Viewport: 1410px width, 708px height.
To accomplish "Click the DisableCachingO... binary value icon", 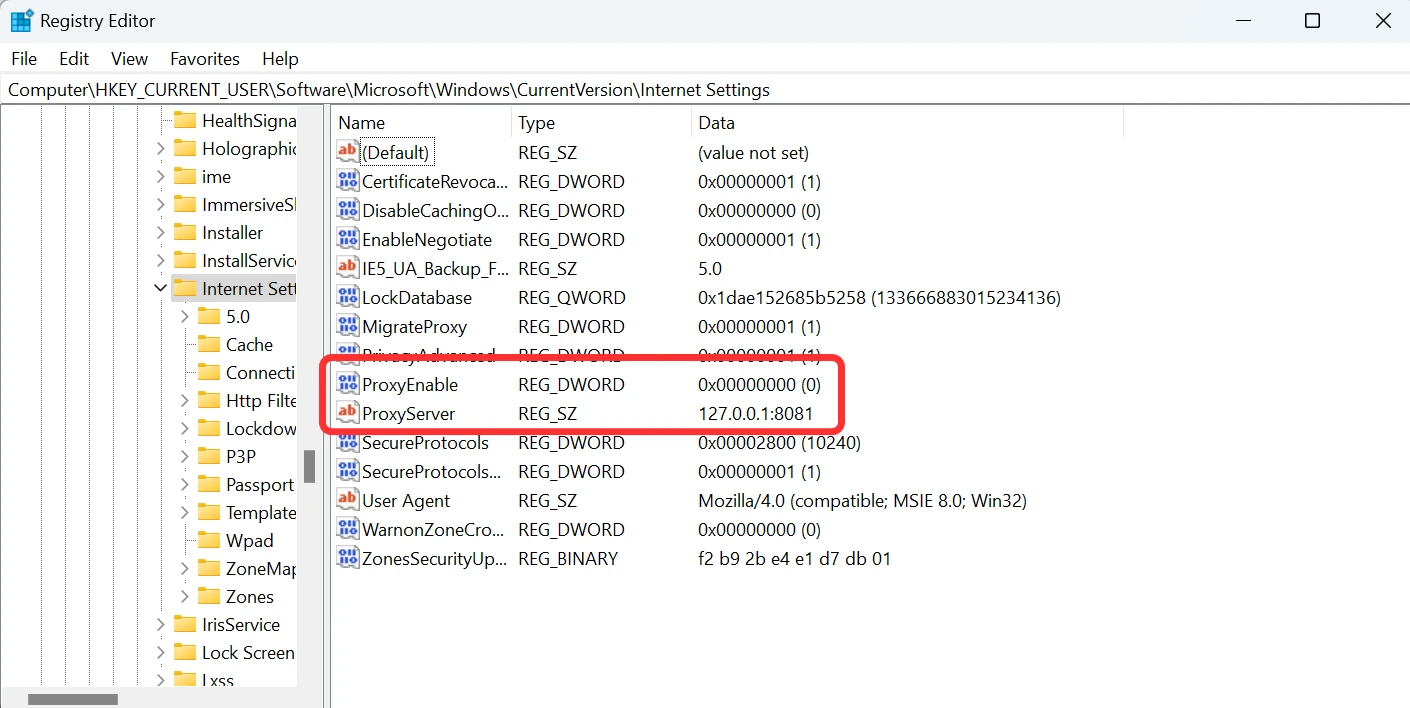I will click(x=347, y=211).
